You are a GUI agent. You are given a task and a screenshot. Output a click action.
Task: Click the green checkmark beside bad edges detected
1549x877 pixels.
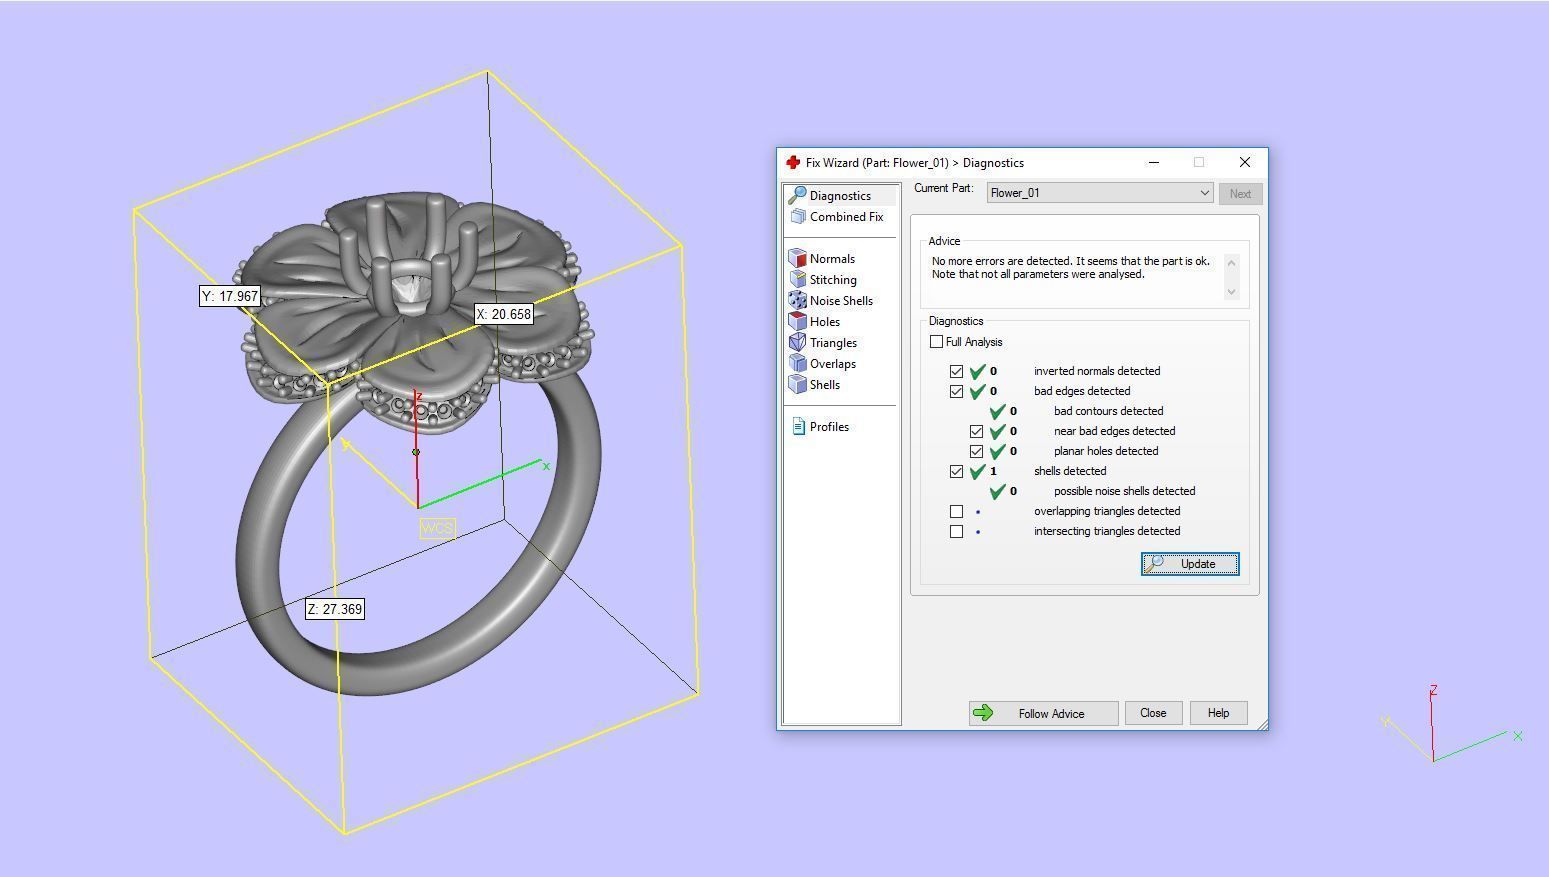click(978, 391)
